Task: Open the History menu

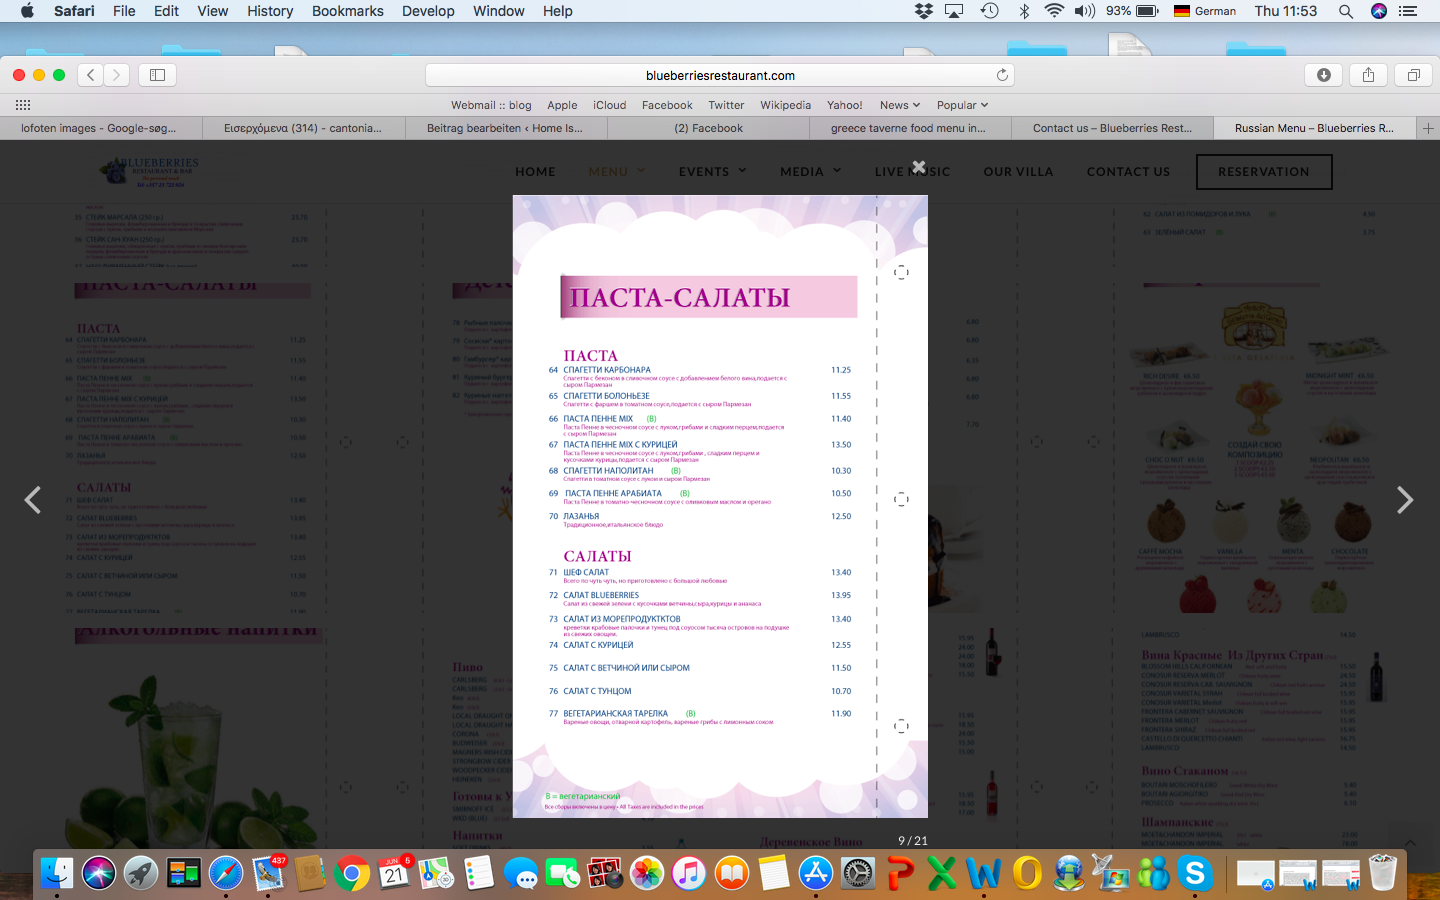Action: pos(270,11)
